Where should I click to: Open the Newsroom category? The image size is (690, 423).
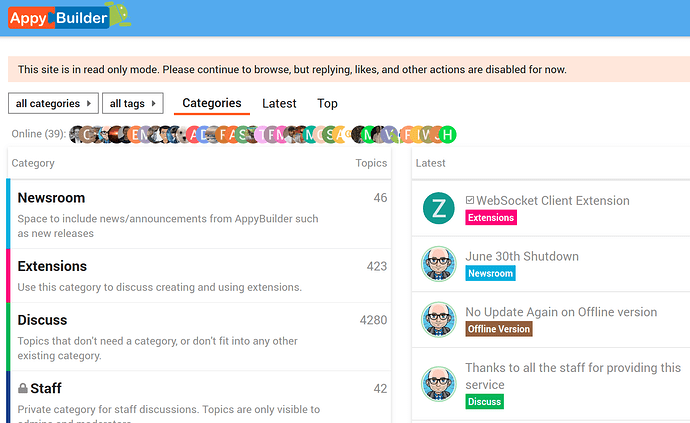51,198
